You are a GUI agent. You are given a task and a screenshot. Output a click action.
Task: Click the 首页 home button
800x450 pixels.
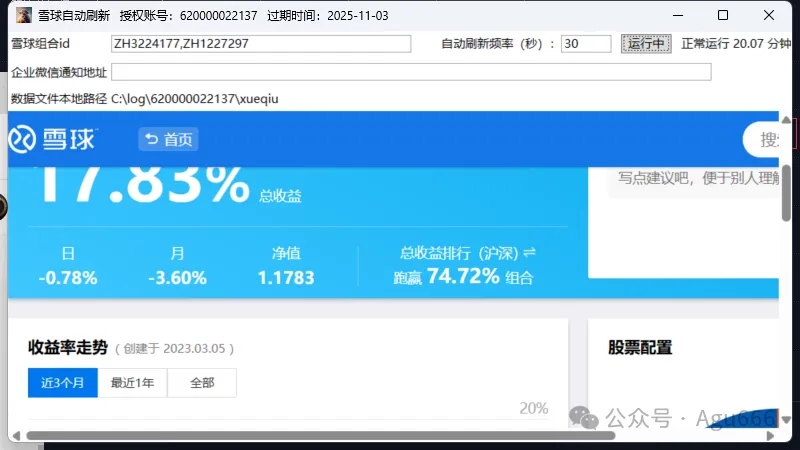pyautogui.click(x=168, y=139)
